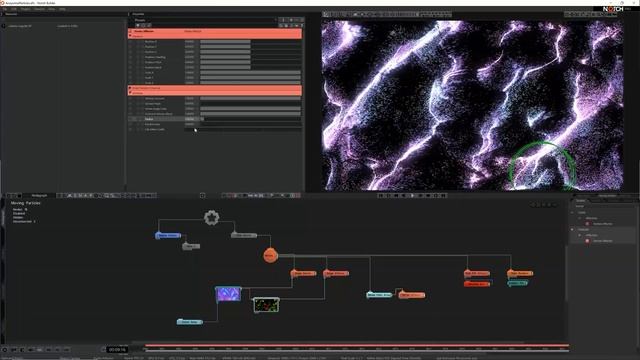640x360 pixels.
Task: Open the green and red particle thumbnail node
Action: [x=266, y=304]
